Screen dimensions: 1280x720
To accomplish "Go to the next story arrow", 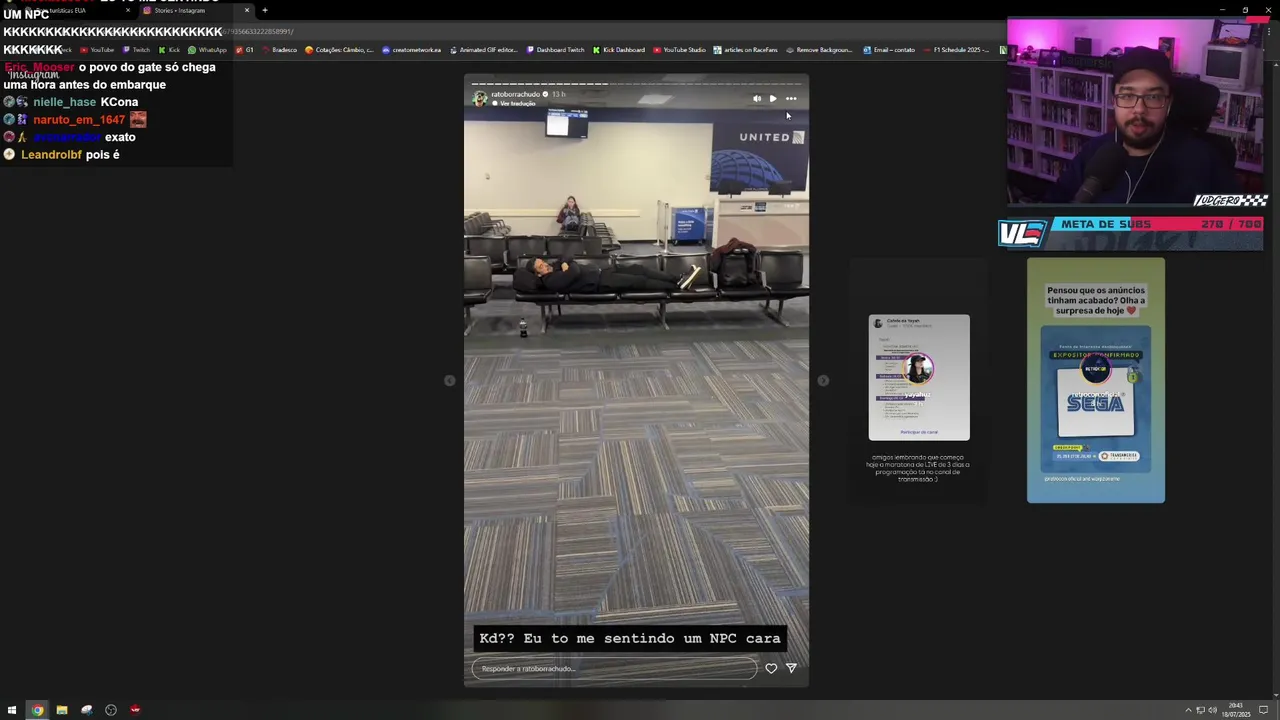I will pyautogui.click(x=823, y=380).
